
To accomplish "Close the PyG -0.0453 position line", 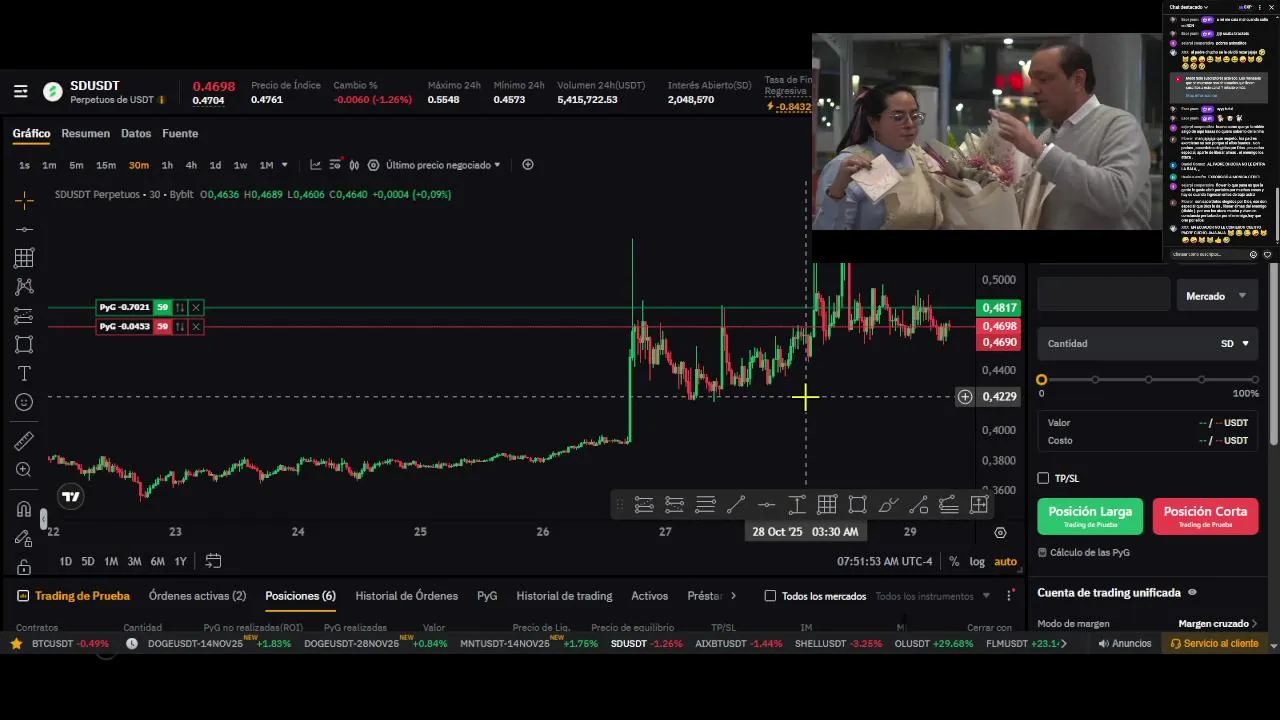I will 196,327.
